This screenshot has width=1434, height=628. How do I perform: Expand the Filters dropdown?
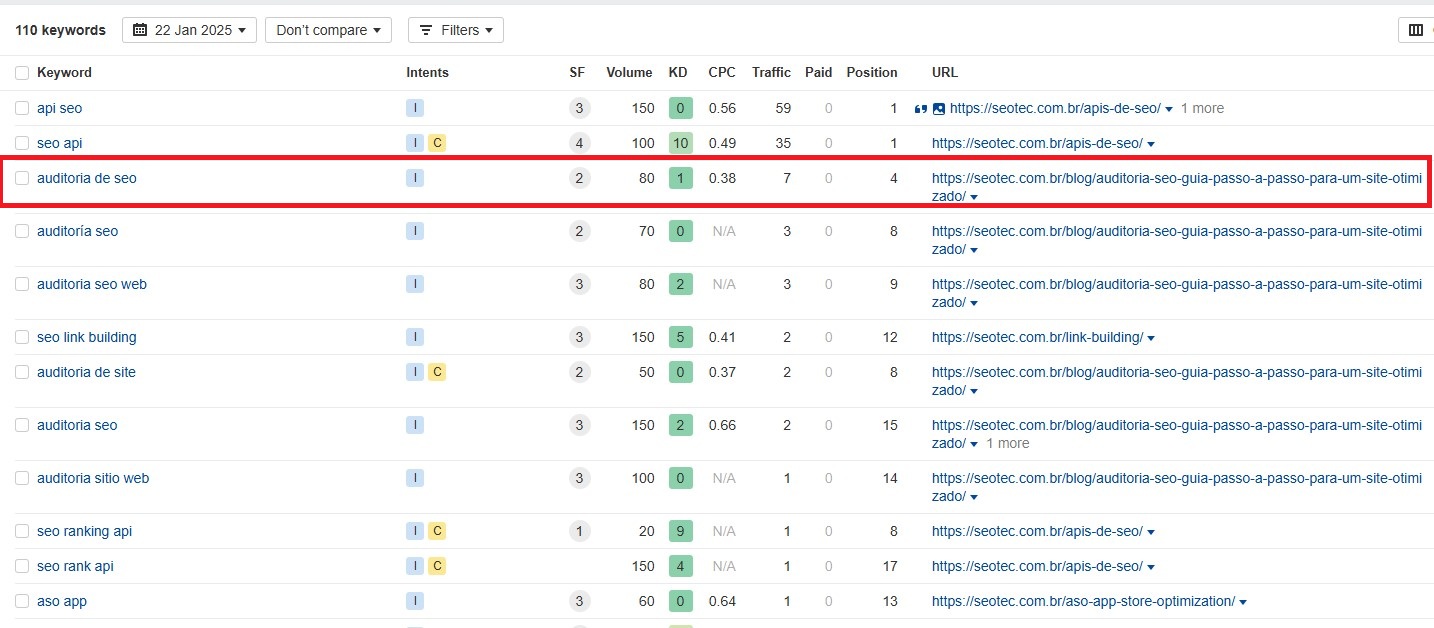coord(455,30)
